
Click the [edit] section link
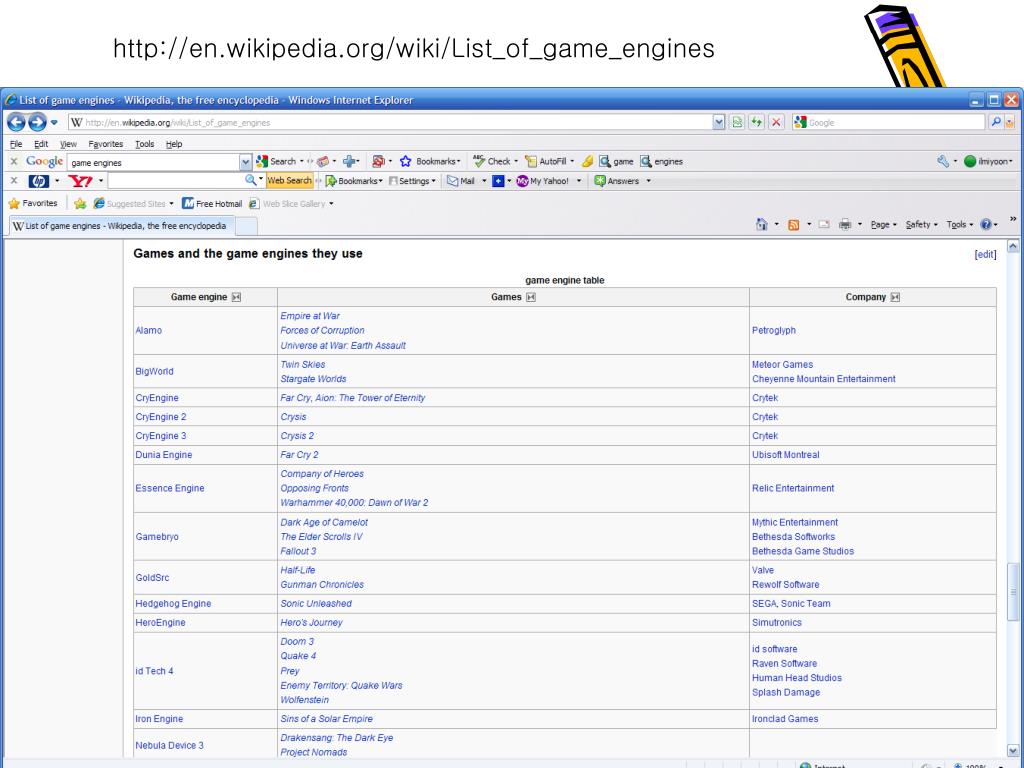pos(985,255)
